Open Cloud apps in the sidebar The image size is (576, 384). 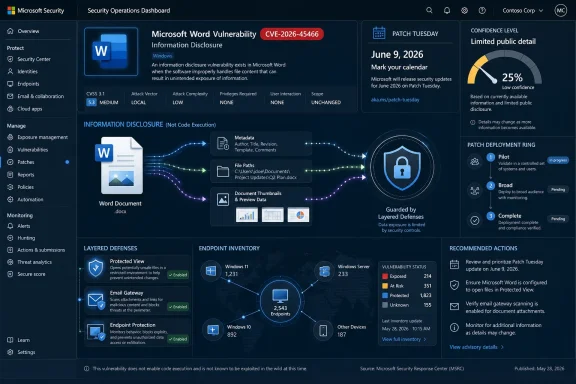25,109
